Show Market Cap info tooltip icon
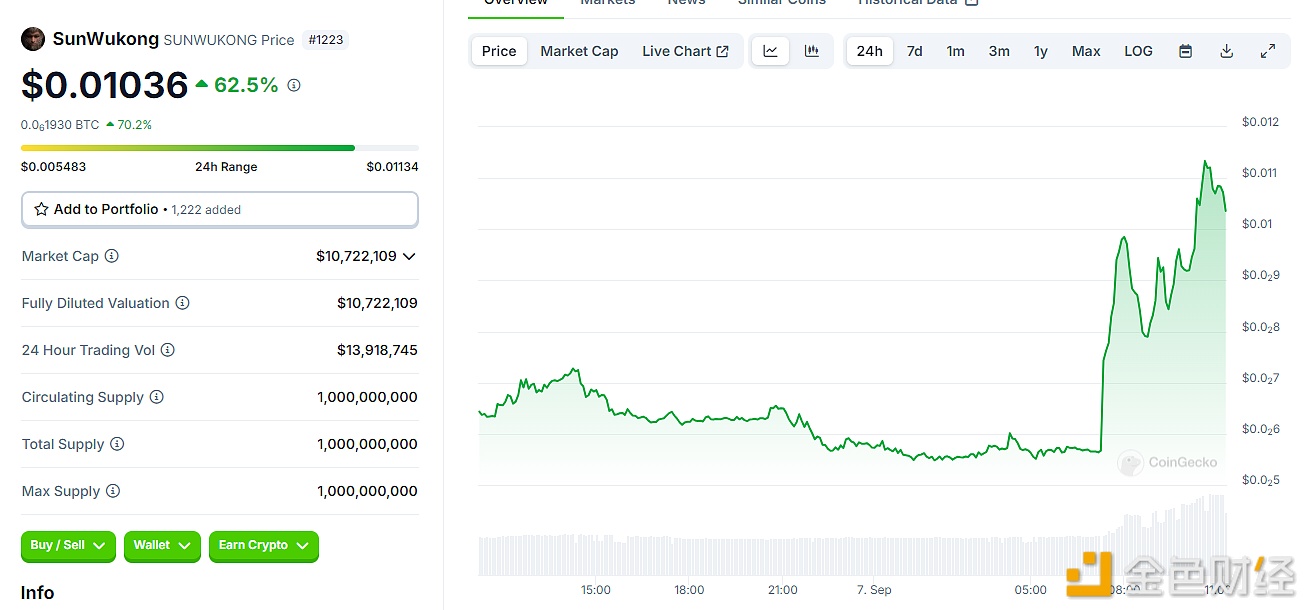This screenshot has width=1308, height=610. 112,256
